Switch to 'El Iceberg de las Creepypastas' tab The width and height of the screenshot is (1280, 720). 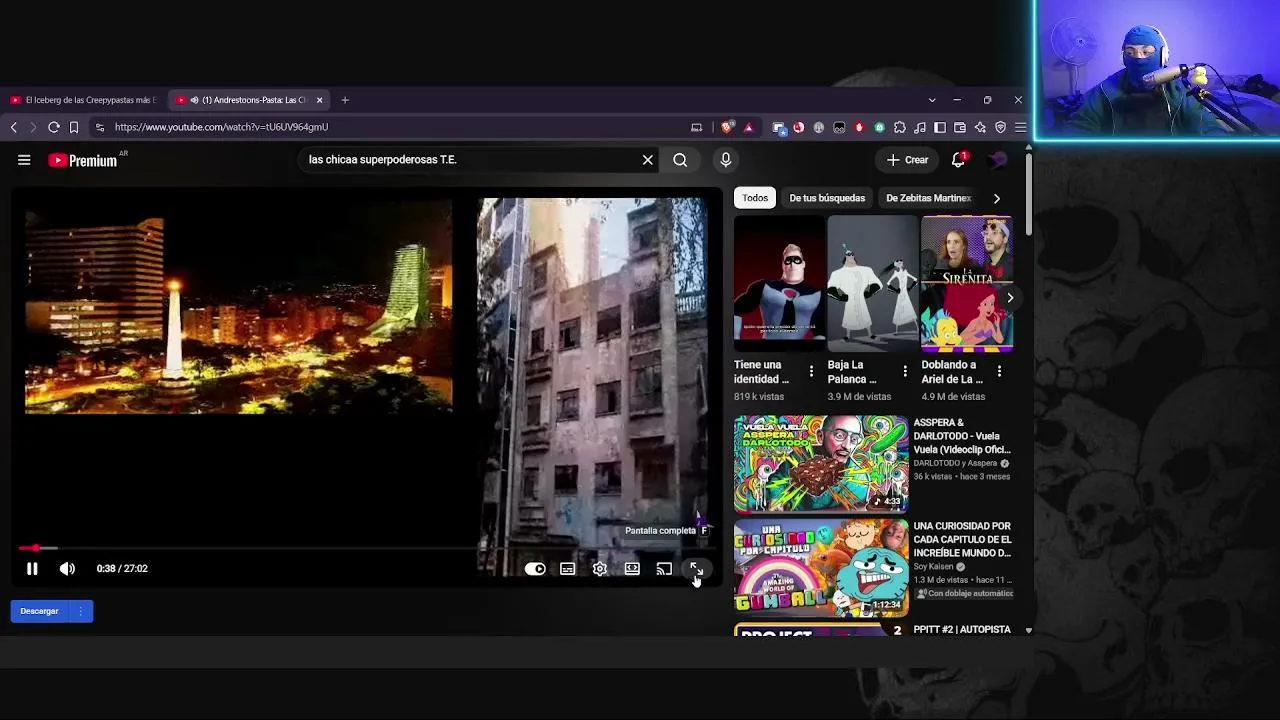coord(84,100)
